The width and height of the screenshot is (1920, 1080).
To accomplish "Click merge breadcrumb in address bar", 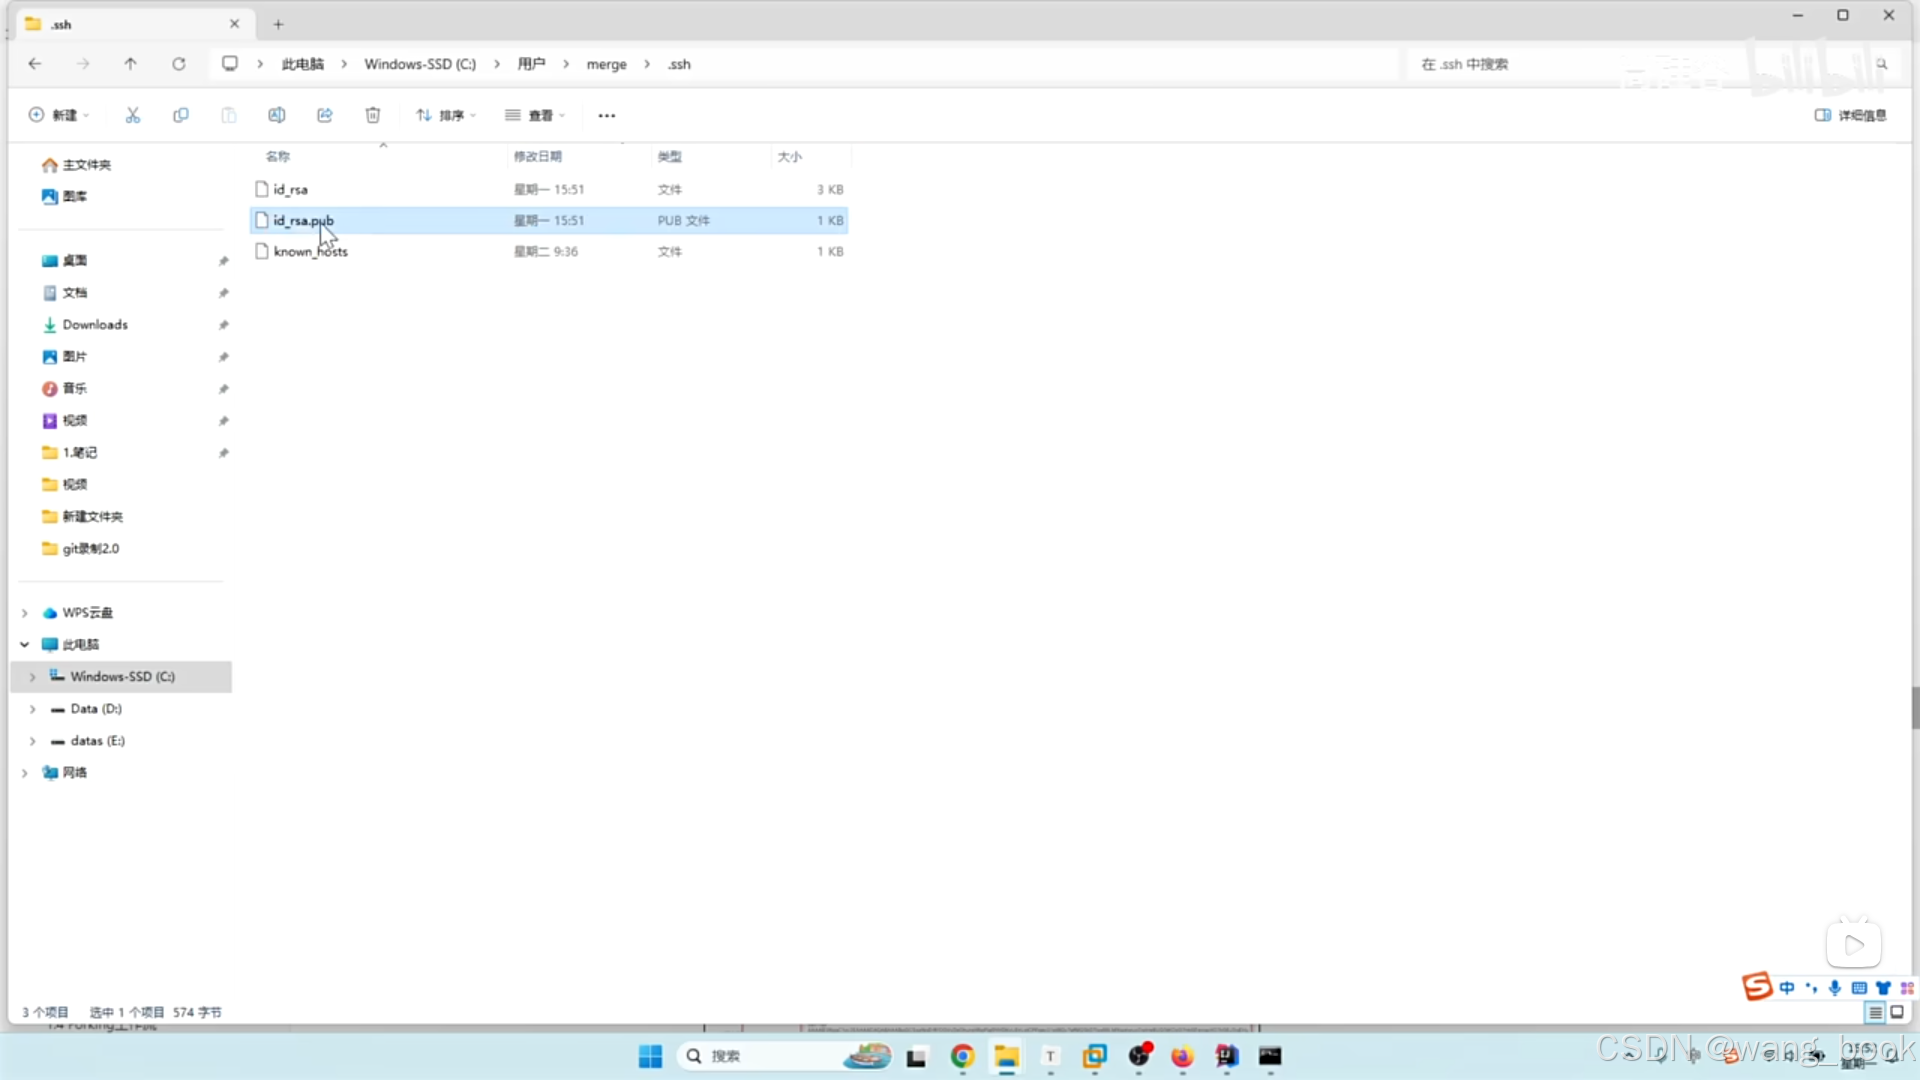I will coord(606,64).
